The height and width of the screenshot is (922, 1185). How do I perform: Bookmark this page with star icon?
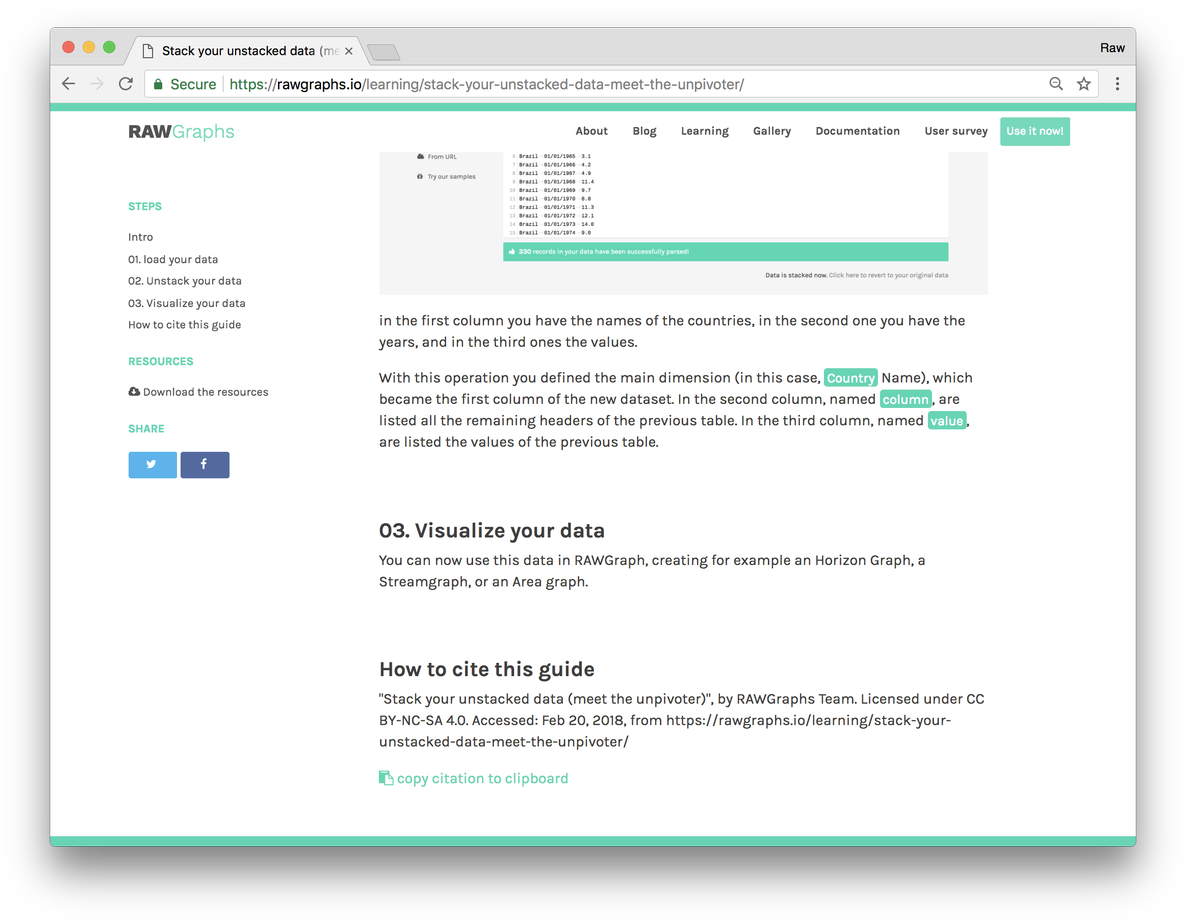[x=1083, y=84]
